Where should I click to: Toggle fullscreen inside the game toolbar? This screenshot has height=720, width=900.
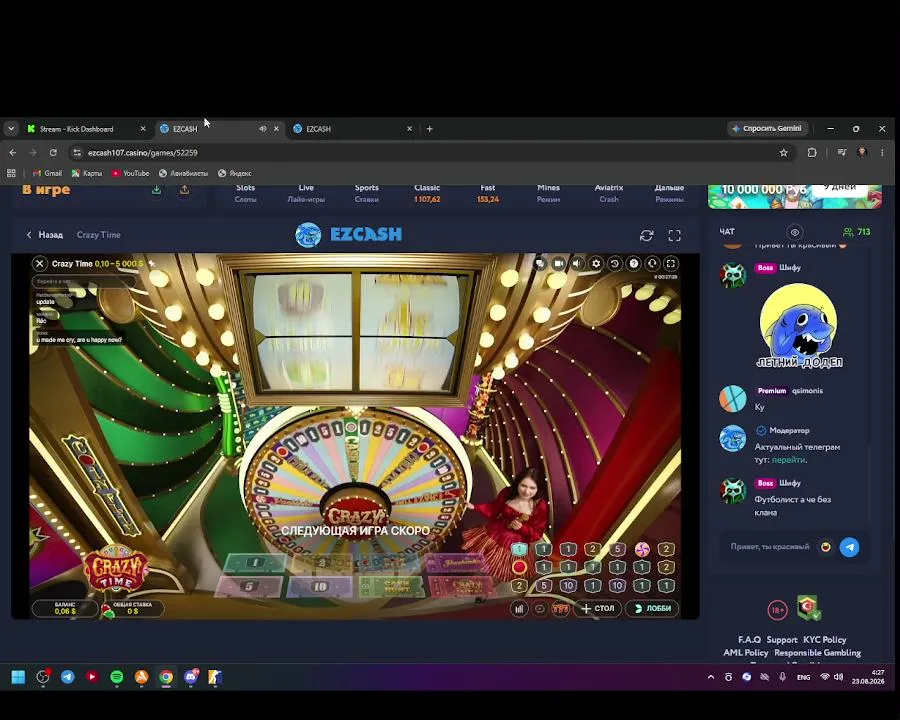pyautogui.click(x=671, y=264)
